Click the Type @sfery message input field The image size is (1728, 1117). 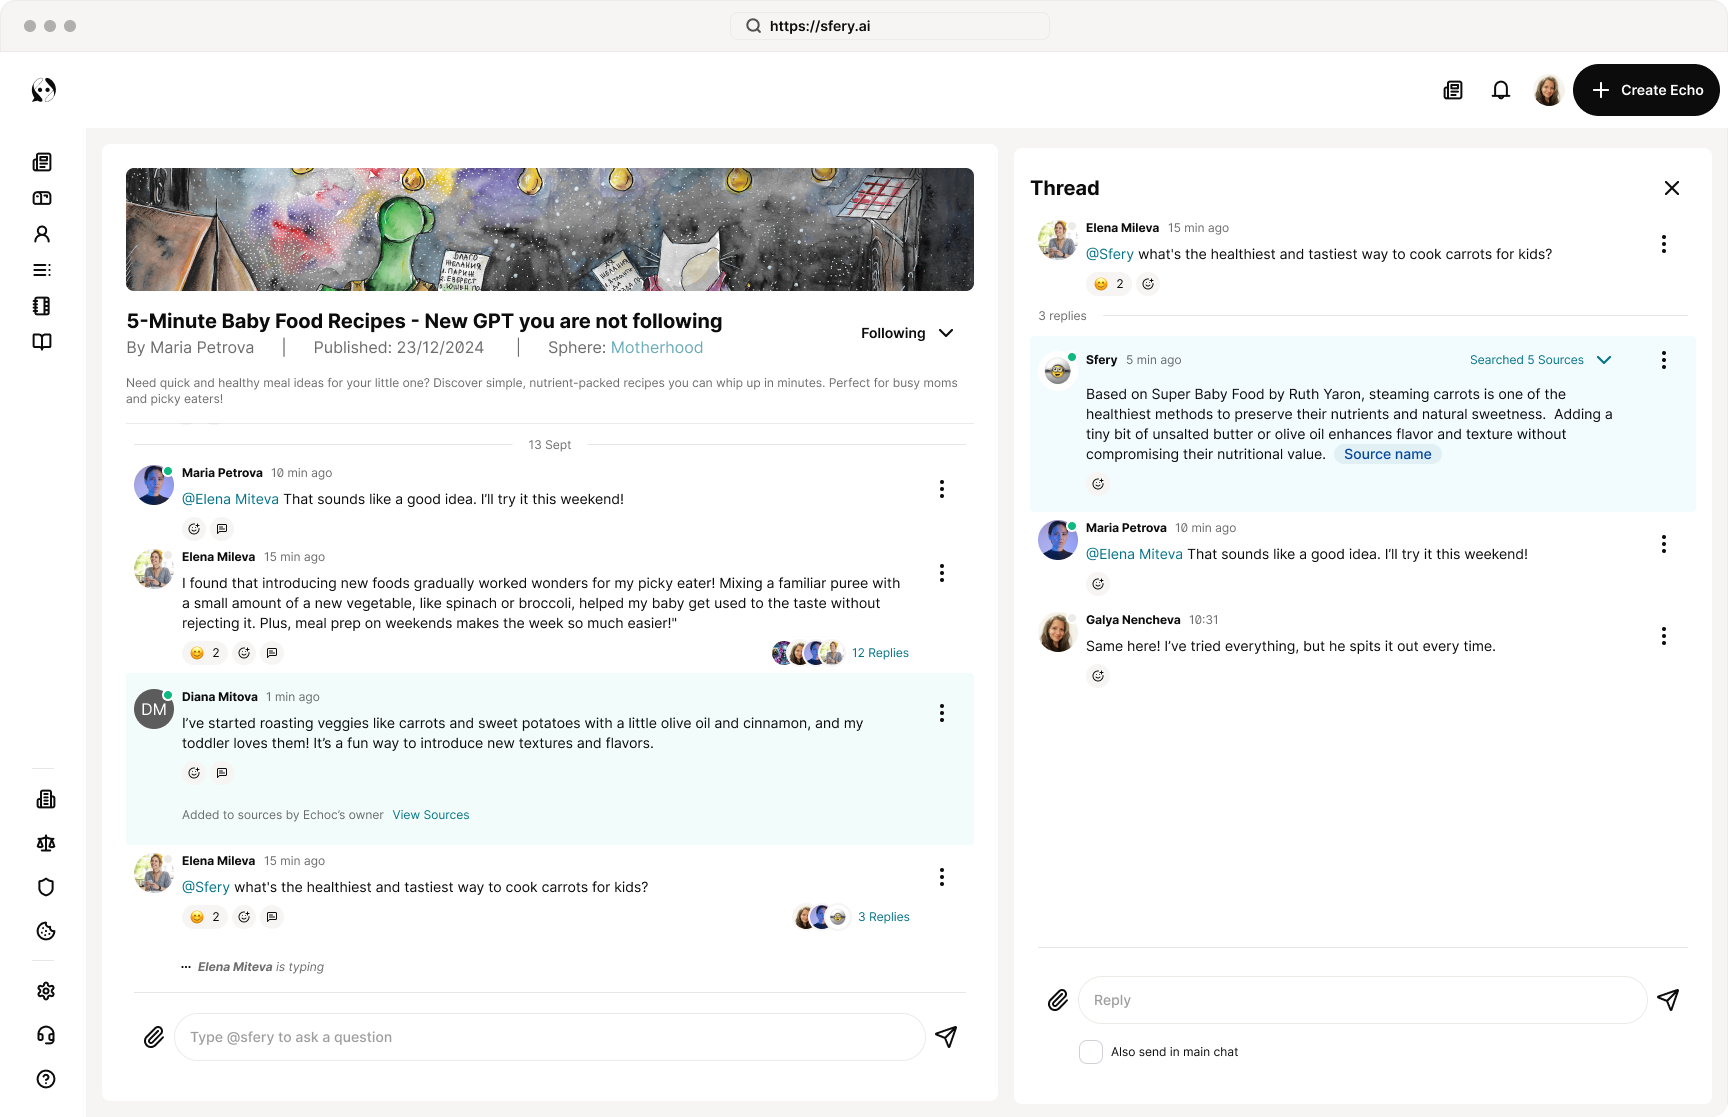(x=549, y=1037)
